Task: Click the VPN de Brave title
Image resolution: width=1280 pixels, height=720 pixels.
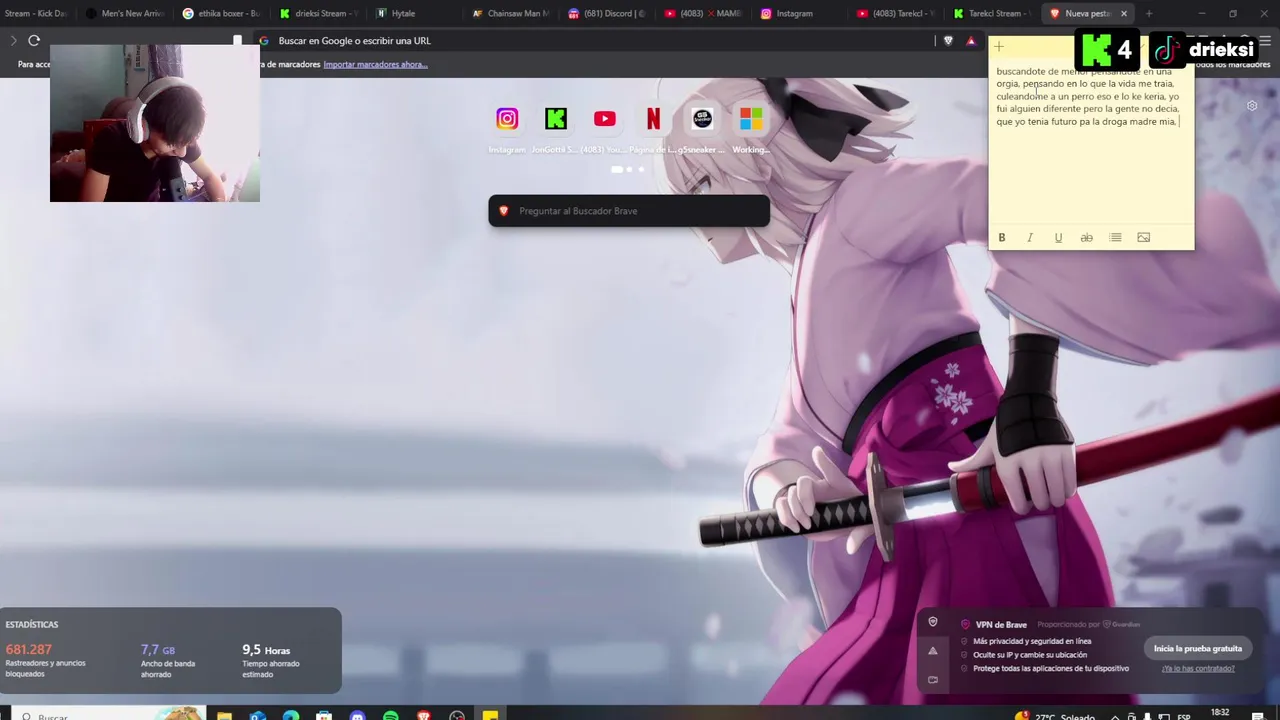Action: 1001,625
